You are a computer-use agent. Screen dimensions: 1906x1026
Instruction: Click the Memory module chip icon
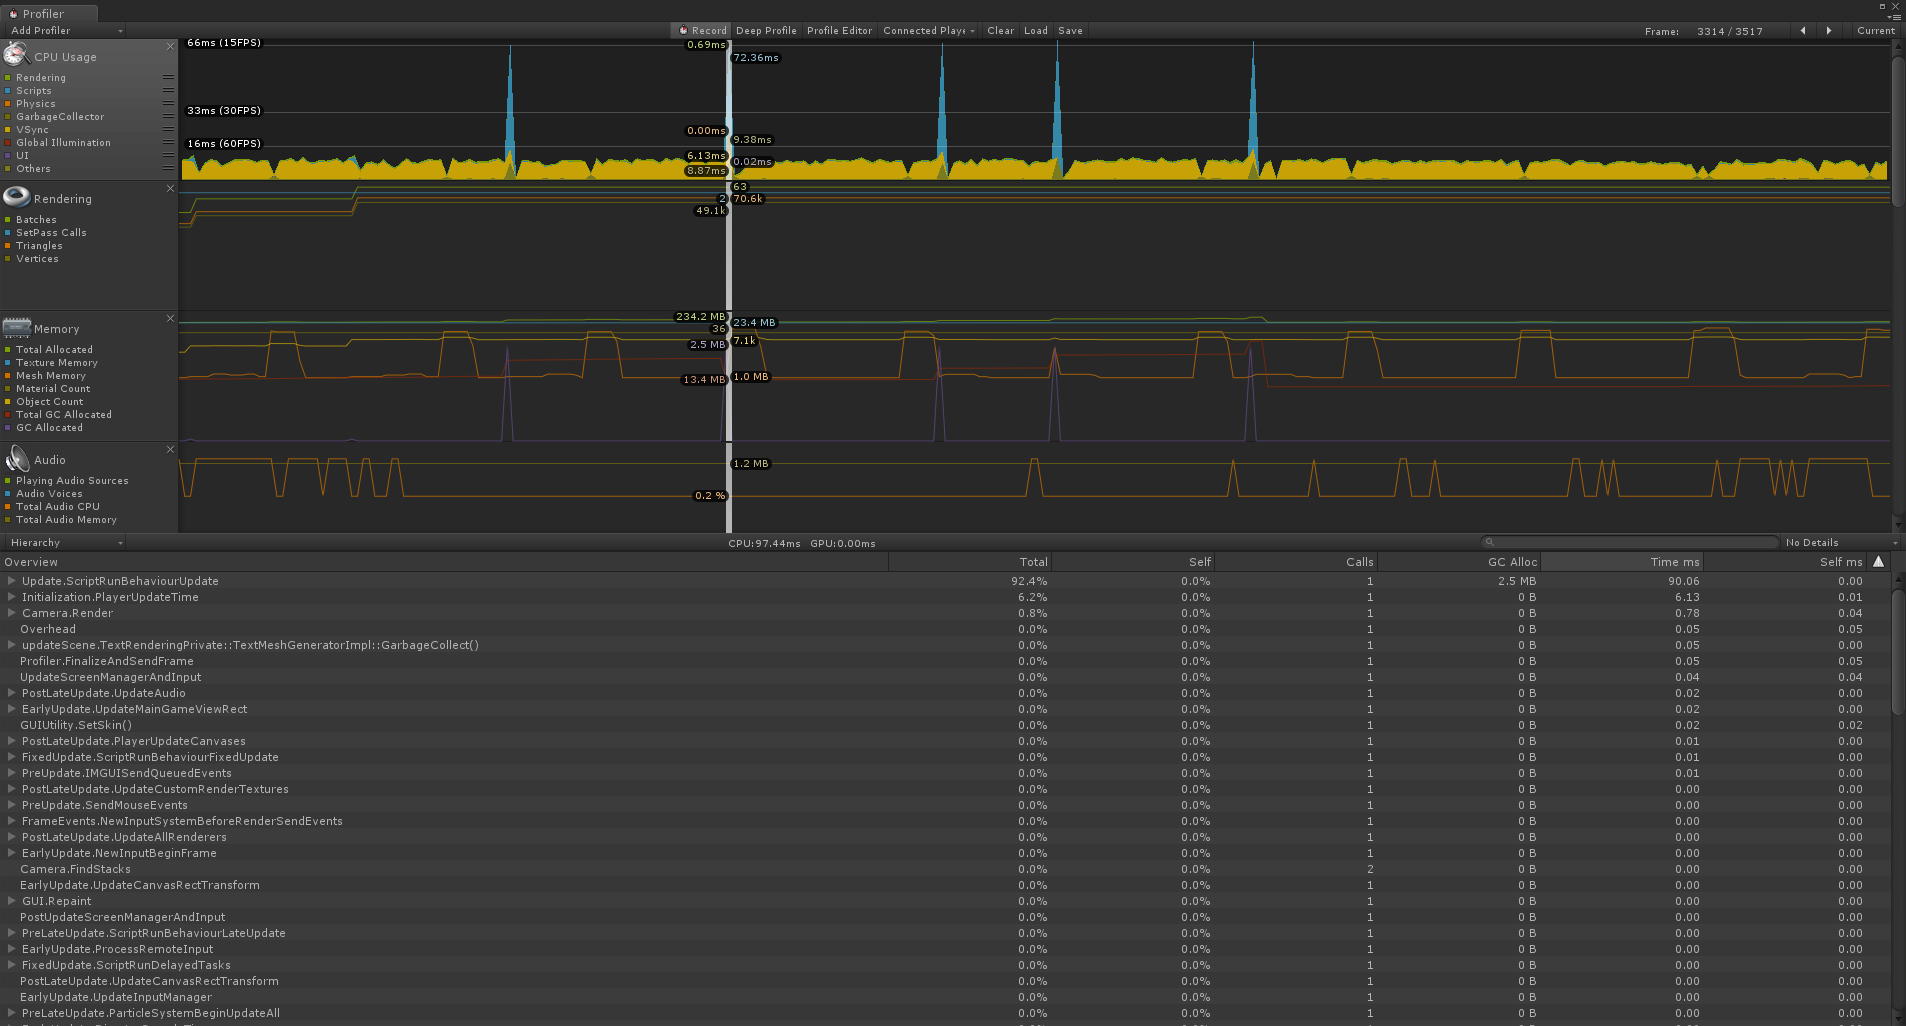(16, 327)
